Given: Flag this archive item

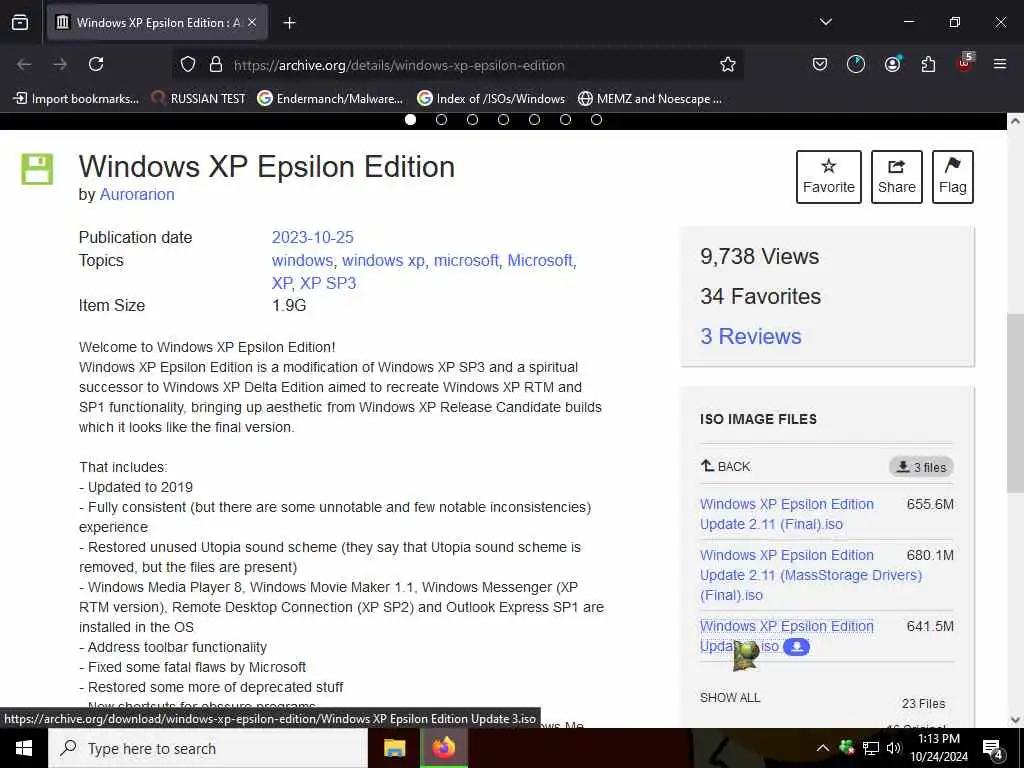Looking at the screenshot, I should coord(953,177).
